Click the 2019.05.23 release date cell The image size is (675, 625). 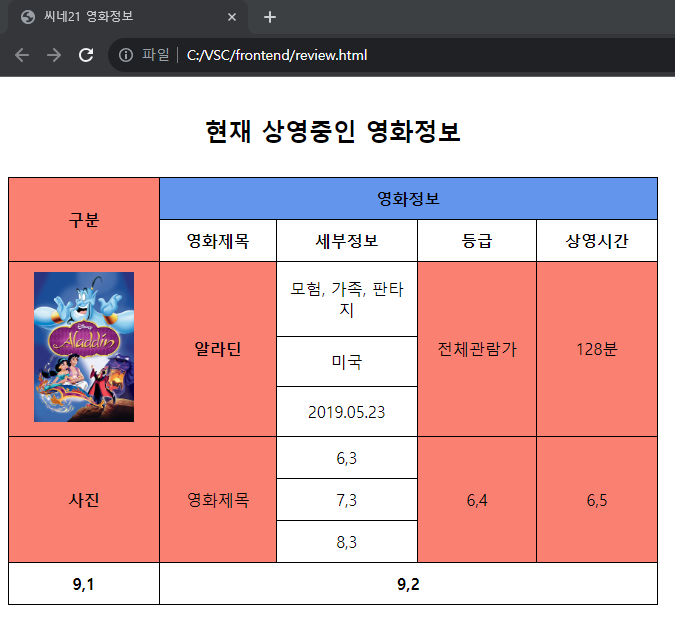pos(347,412)
